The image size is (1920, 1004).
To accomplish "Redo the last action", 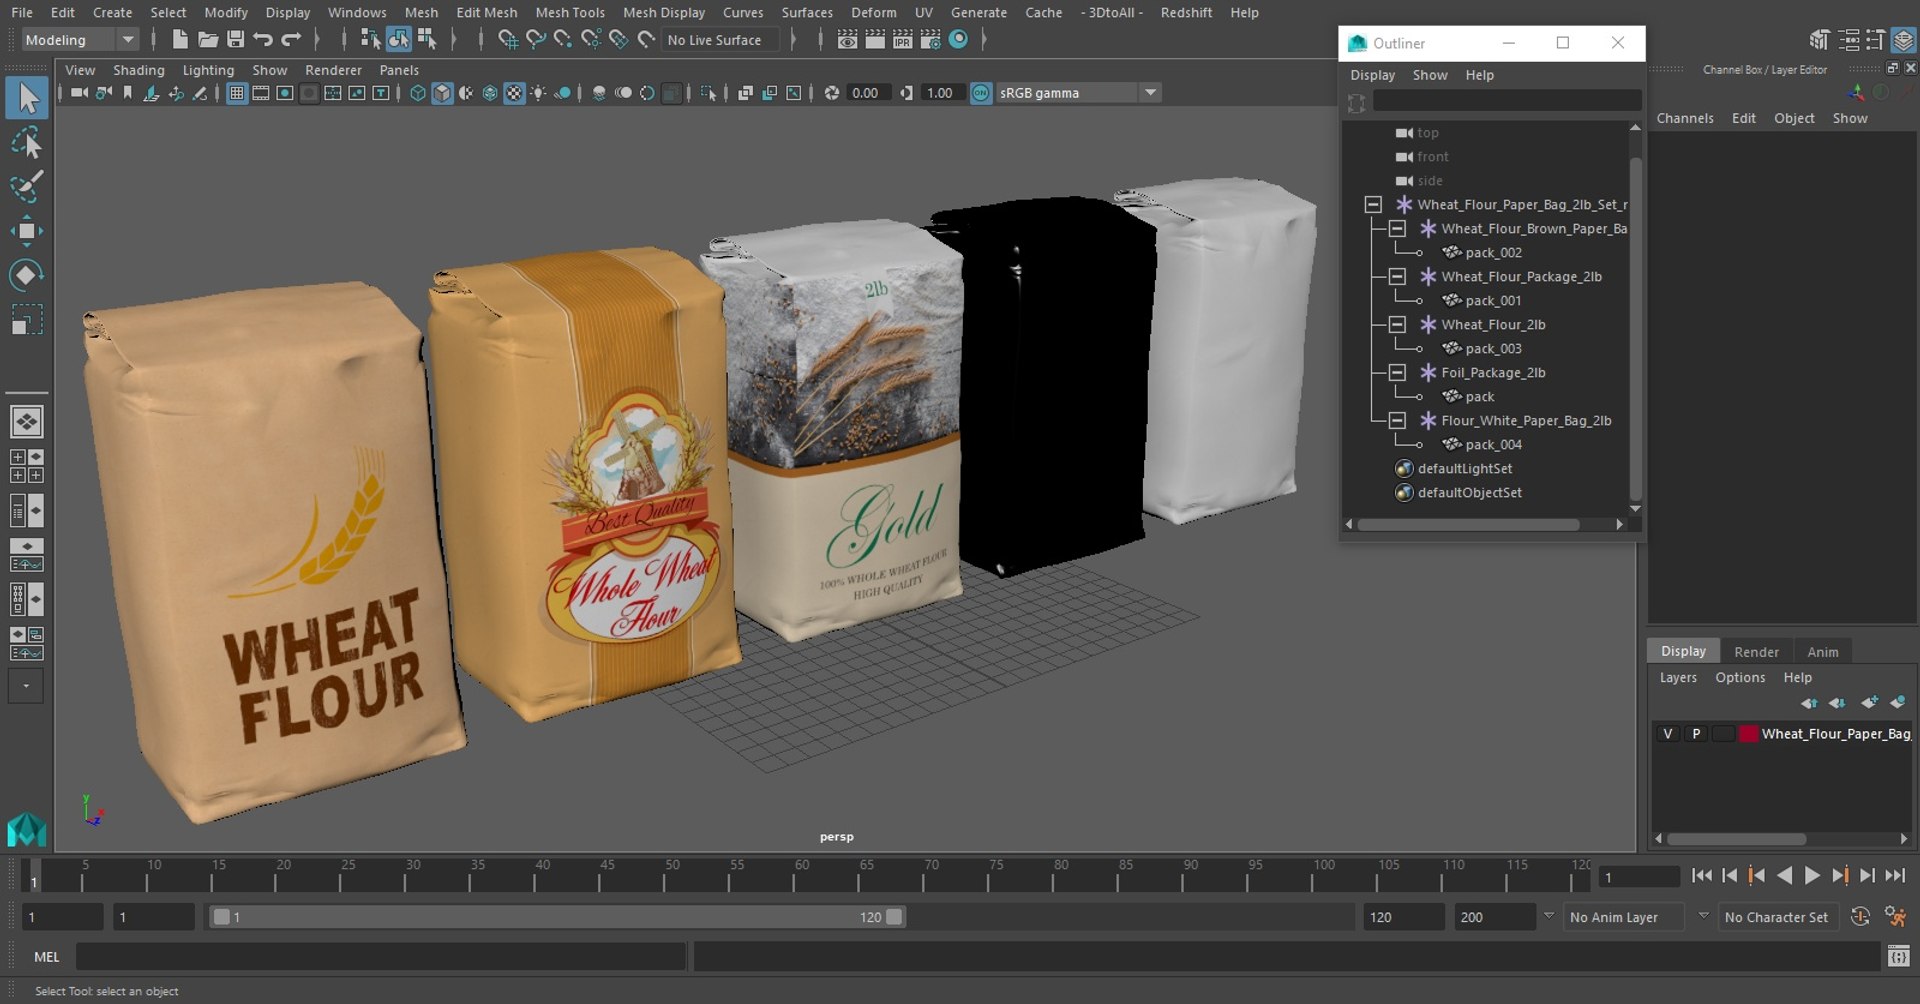I will pos(291,39).
